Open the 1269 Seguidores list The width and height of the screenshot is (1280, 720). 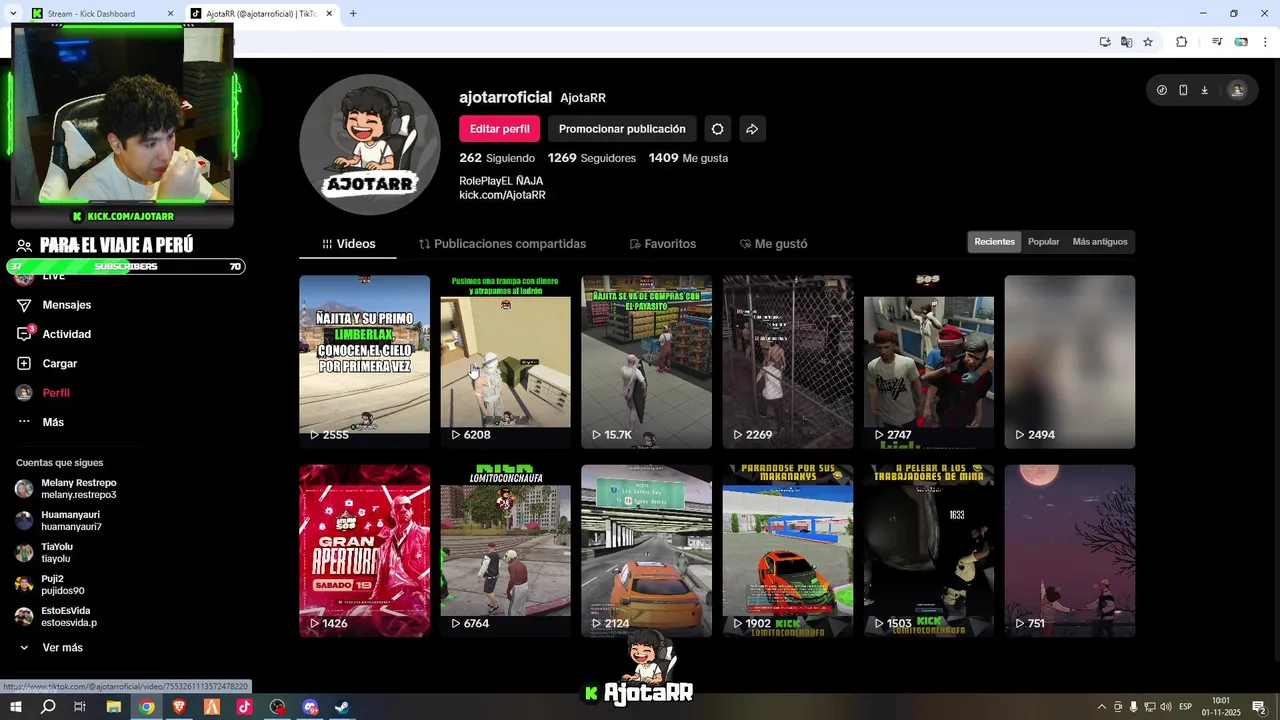(x=592, y=158)
